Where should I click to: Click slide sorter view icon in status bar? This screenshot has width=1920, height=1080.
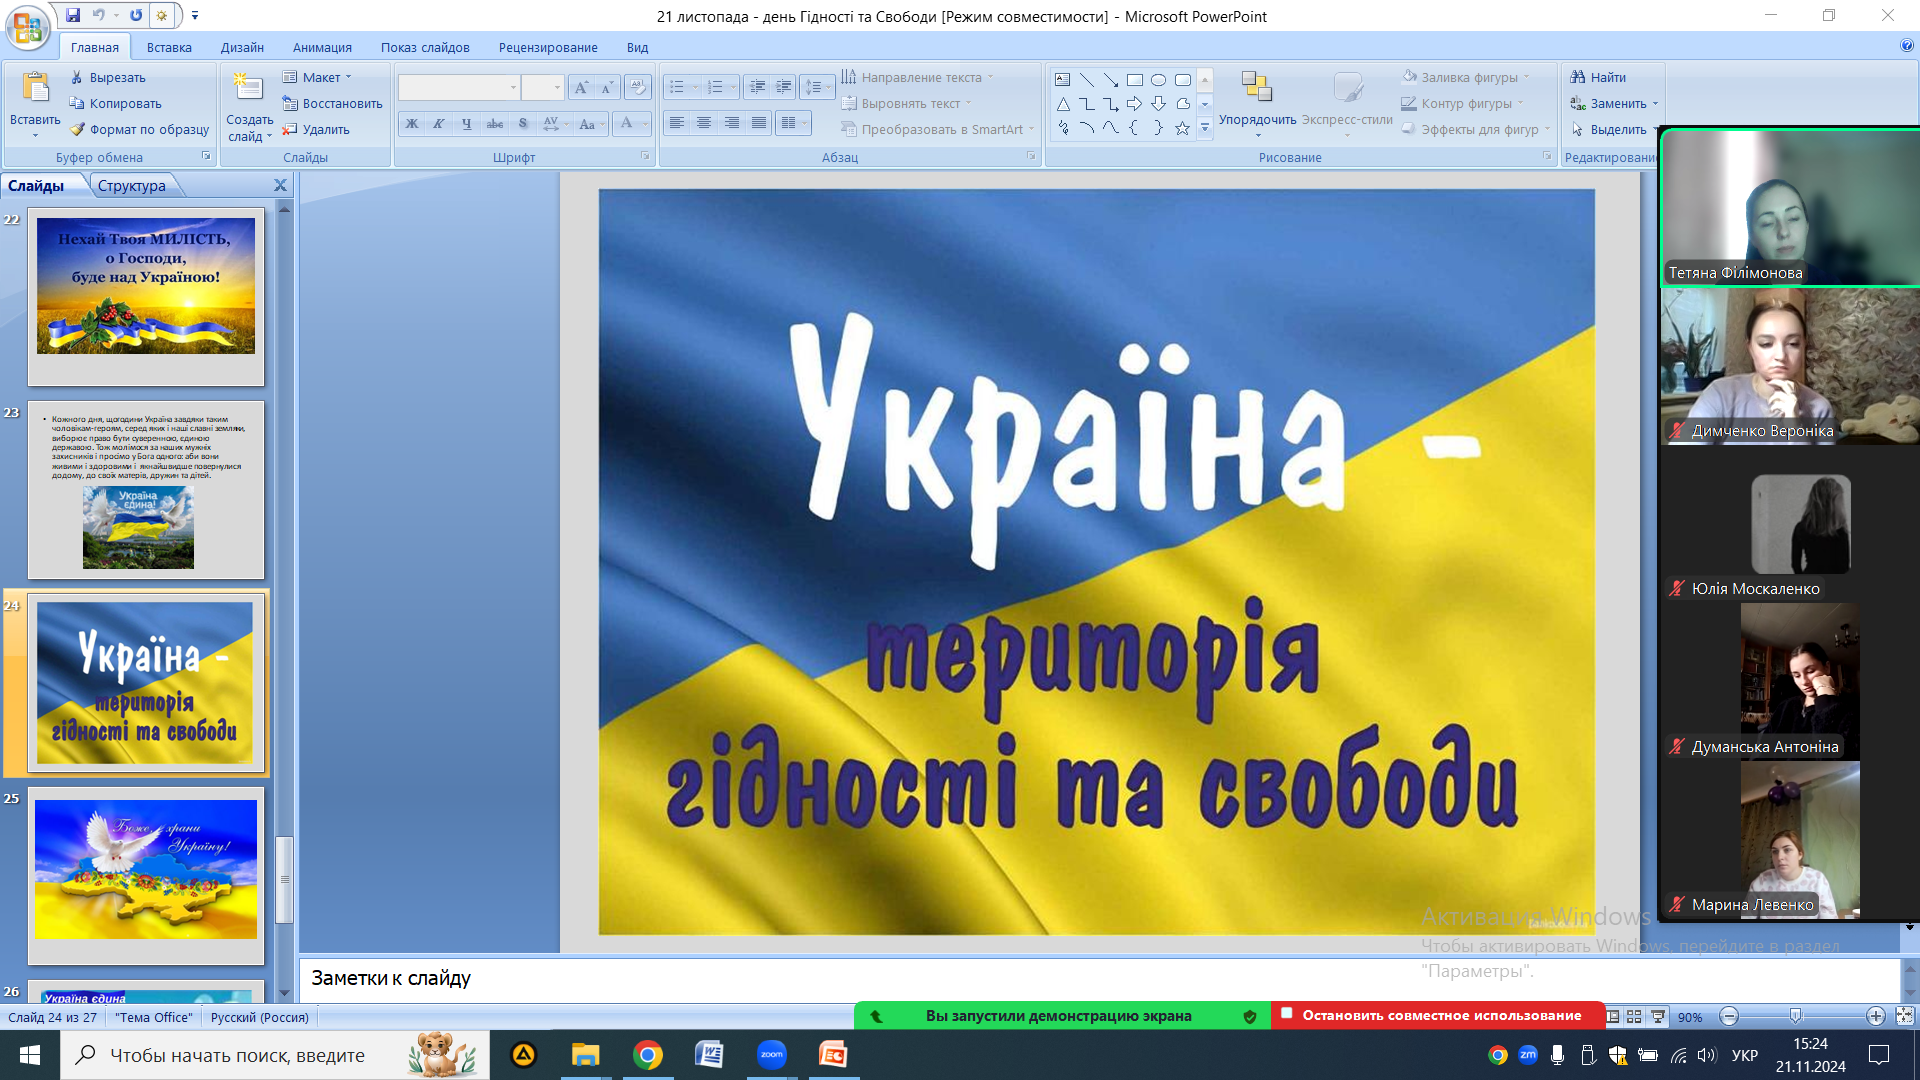[x=1634, y=1016]
